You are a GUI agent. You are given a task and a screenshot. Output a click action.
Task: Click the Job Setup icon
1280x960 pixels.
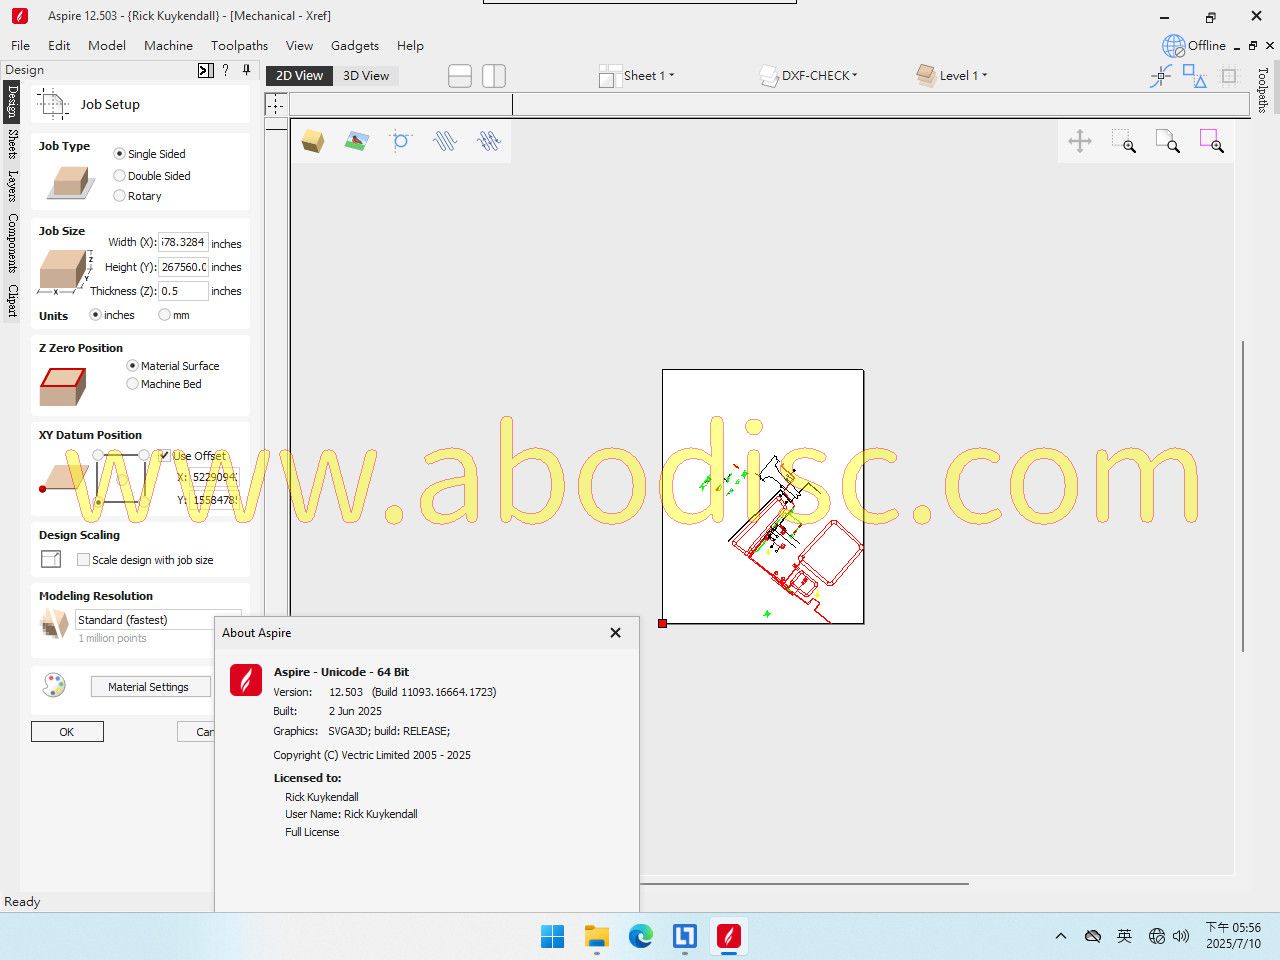coord(53,104)
